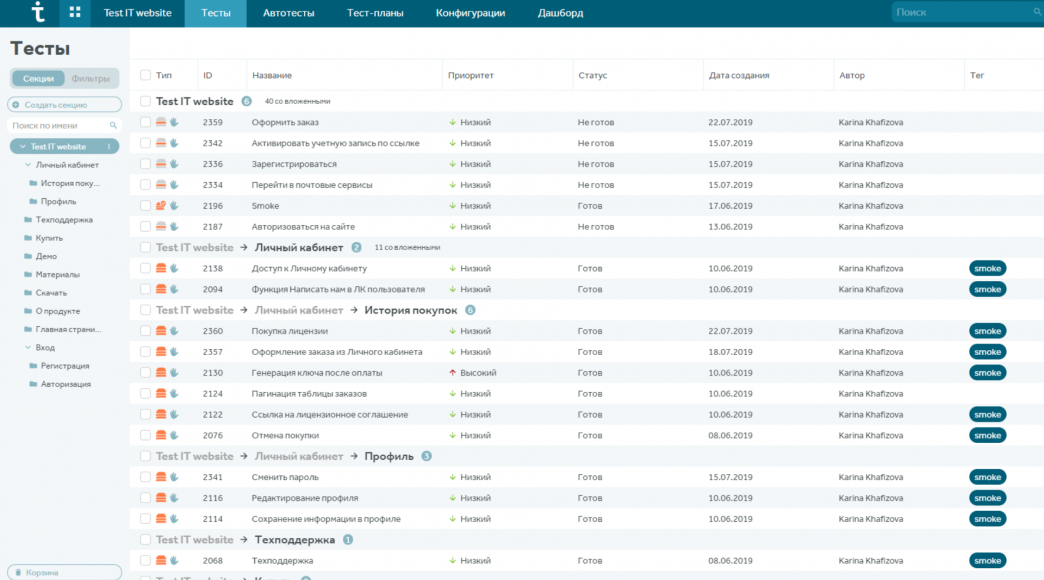Click the search magnifier in the top bar

[1034, 13]
